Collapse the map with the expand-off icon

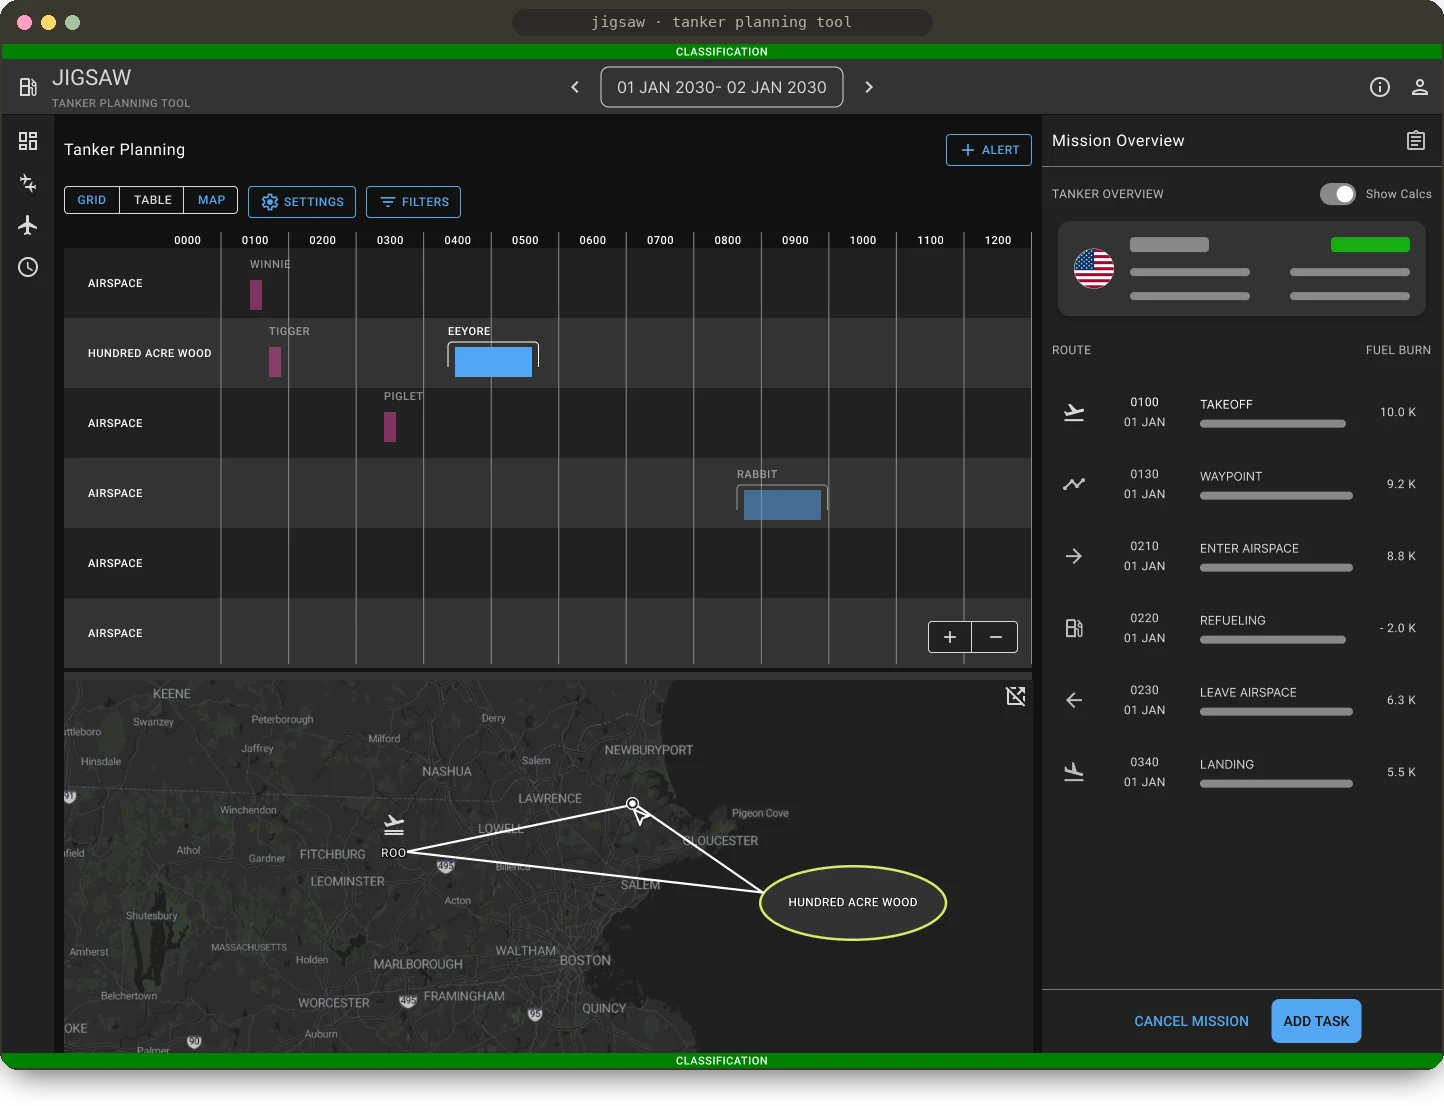tap(1016, 696)
